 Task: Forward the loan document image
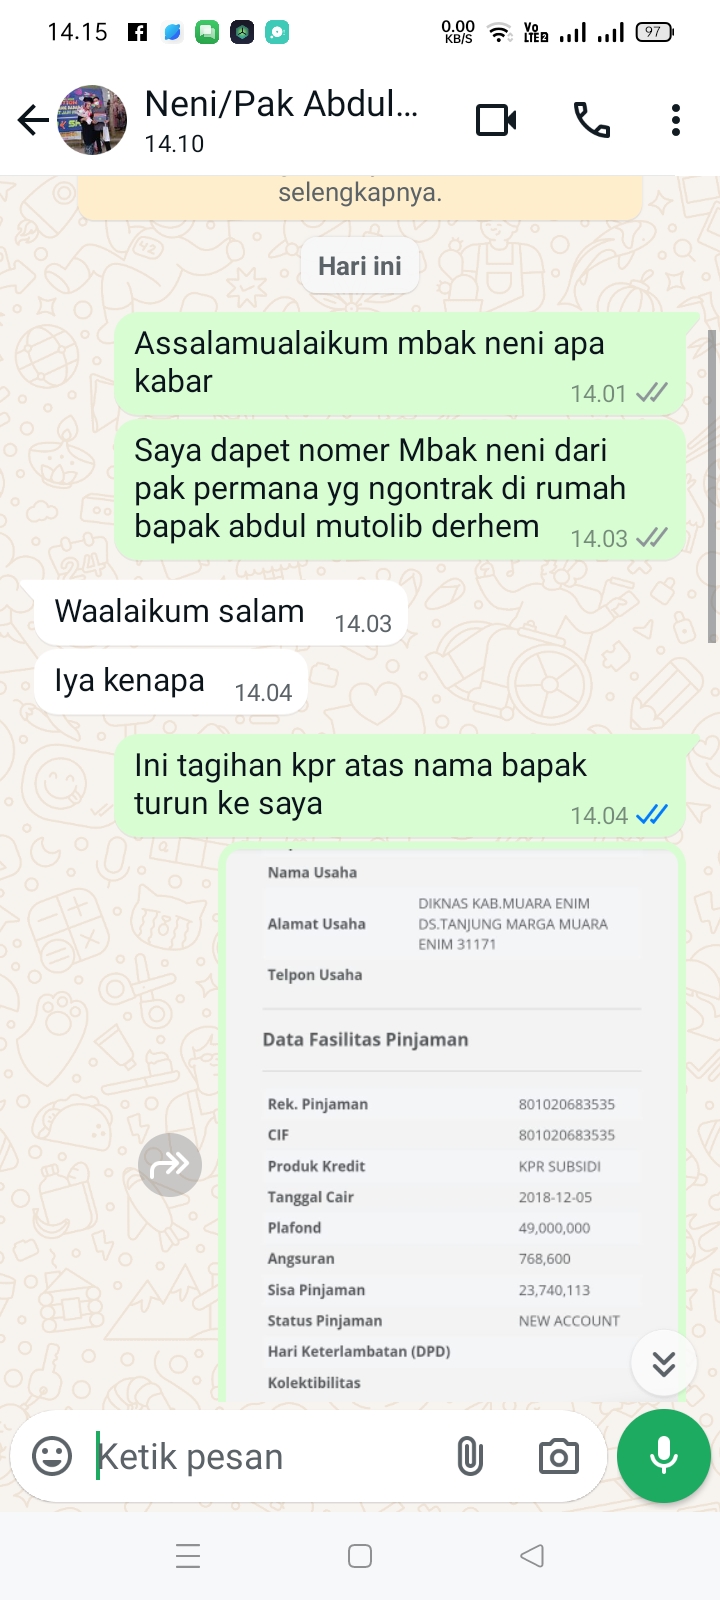(170, 1165)
